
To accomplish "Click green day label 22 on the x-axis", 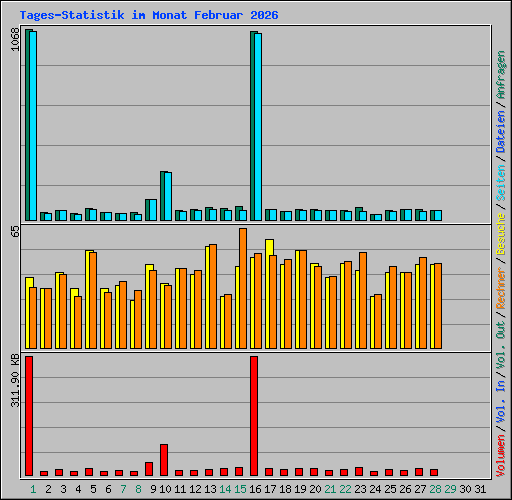I will tap(345, 489).
